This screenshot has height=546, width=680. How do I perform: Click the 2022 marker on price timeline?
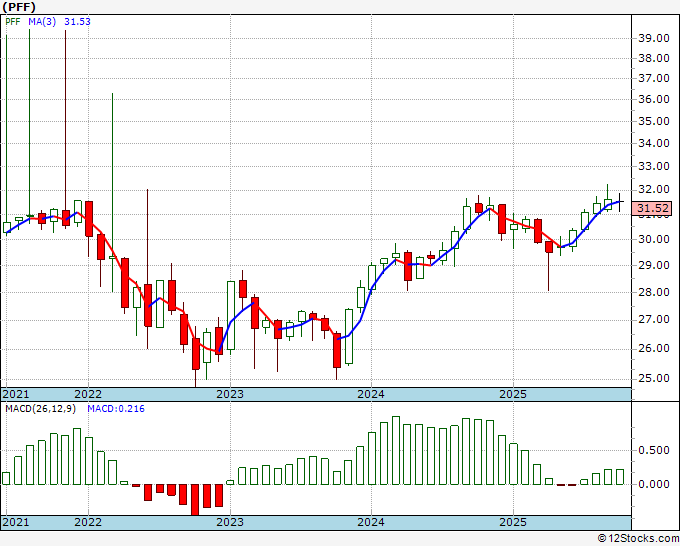coord(88,394)
